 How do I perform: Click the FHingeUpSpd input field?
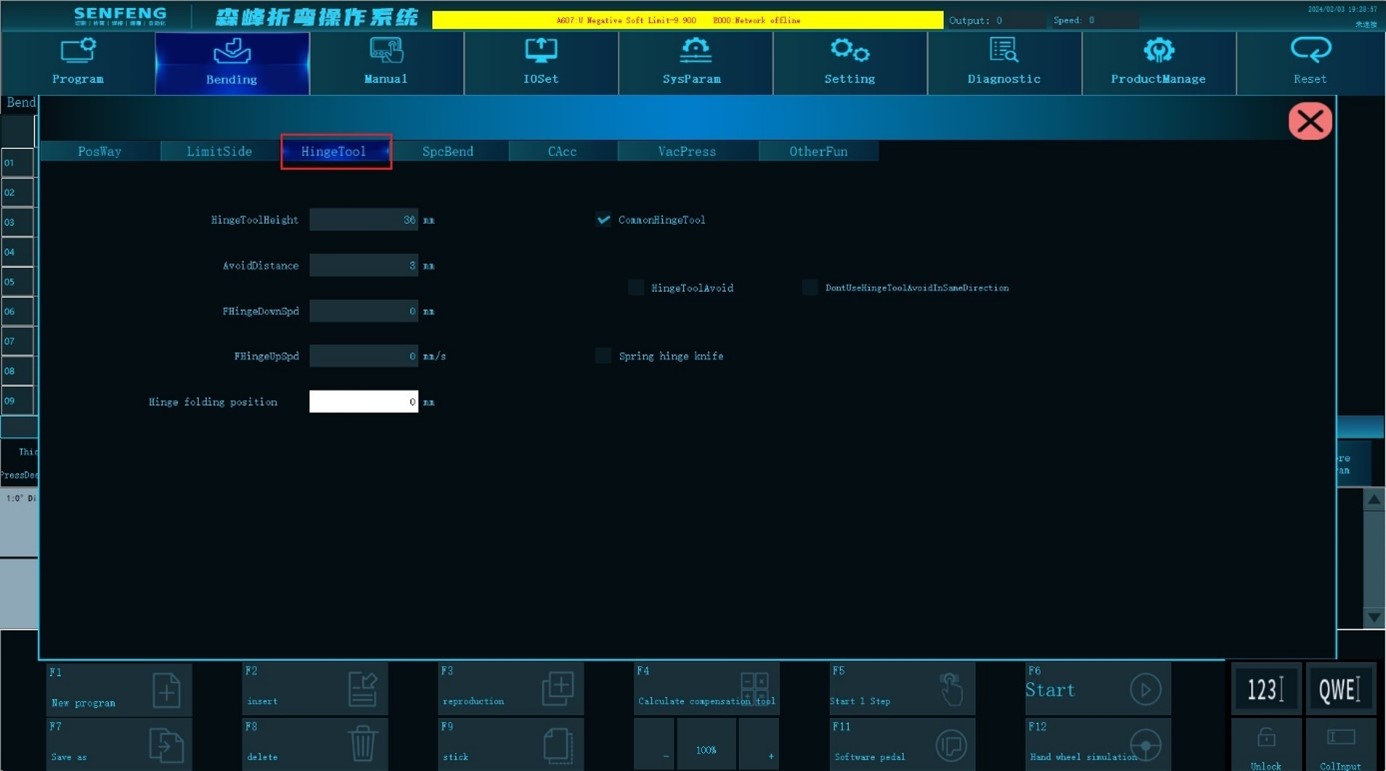tap(364, 356)
